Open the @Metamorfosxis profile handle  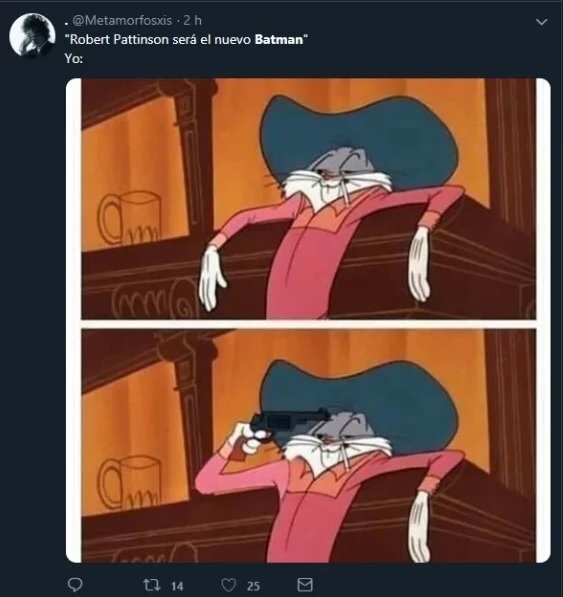122,20
